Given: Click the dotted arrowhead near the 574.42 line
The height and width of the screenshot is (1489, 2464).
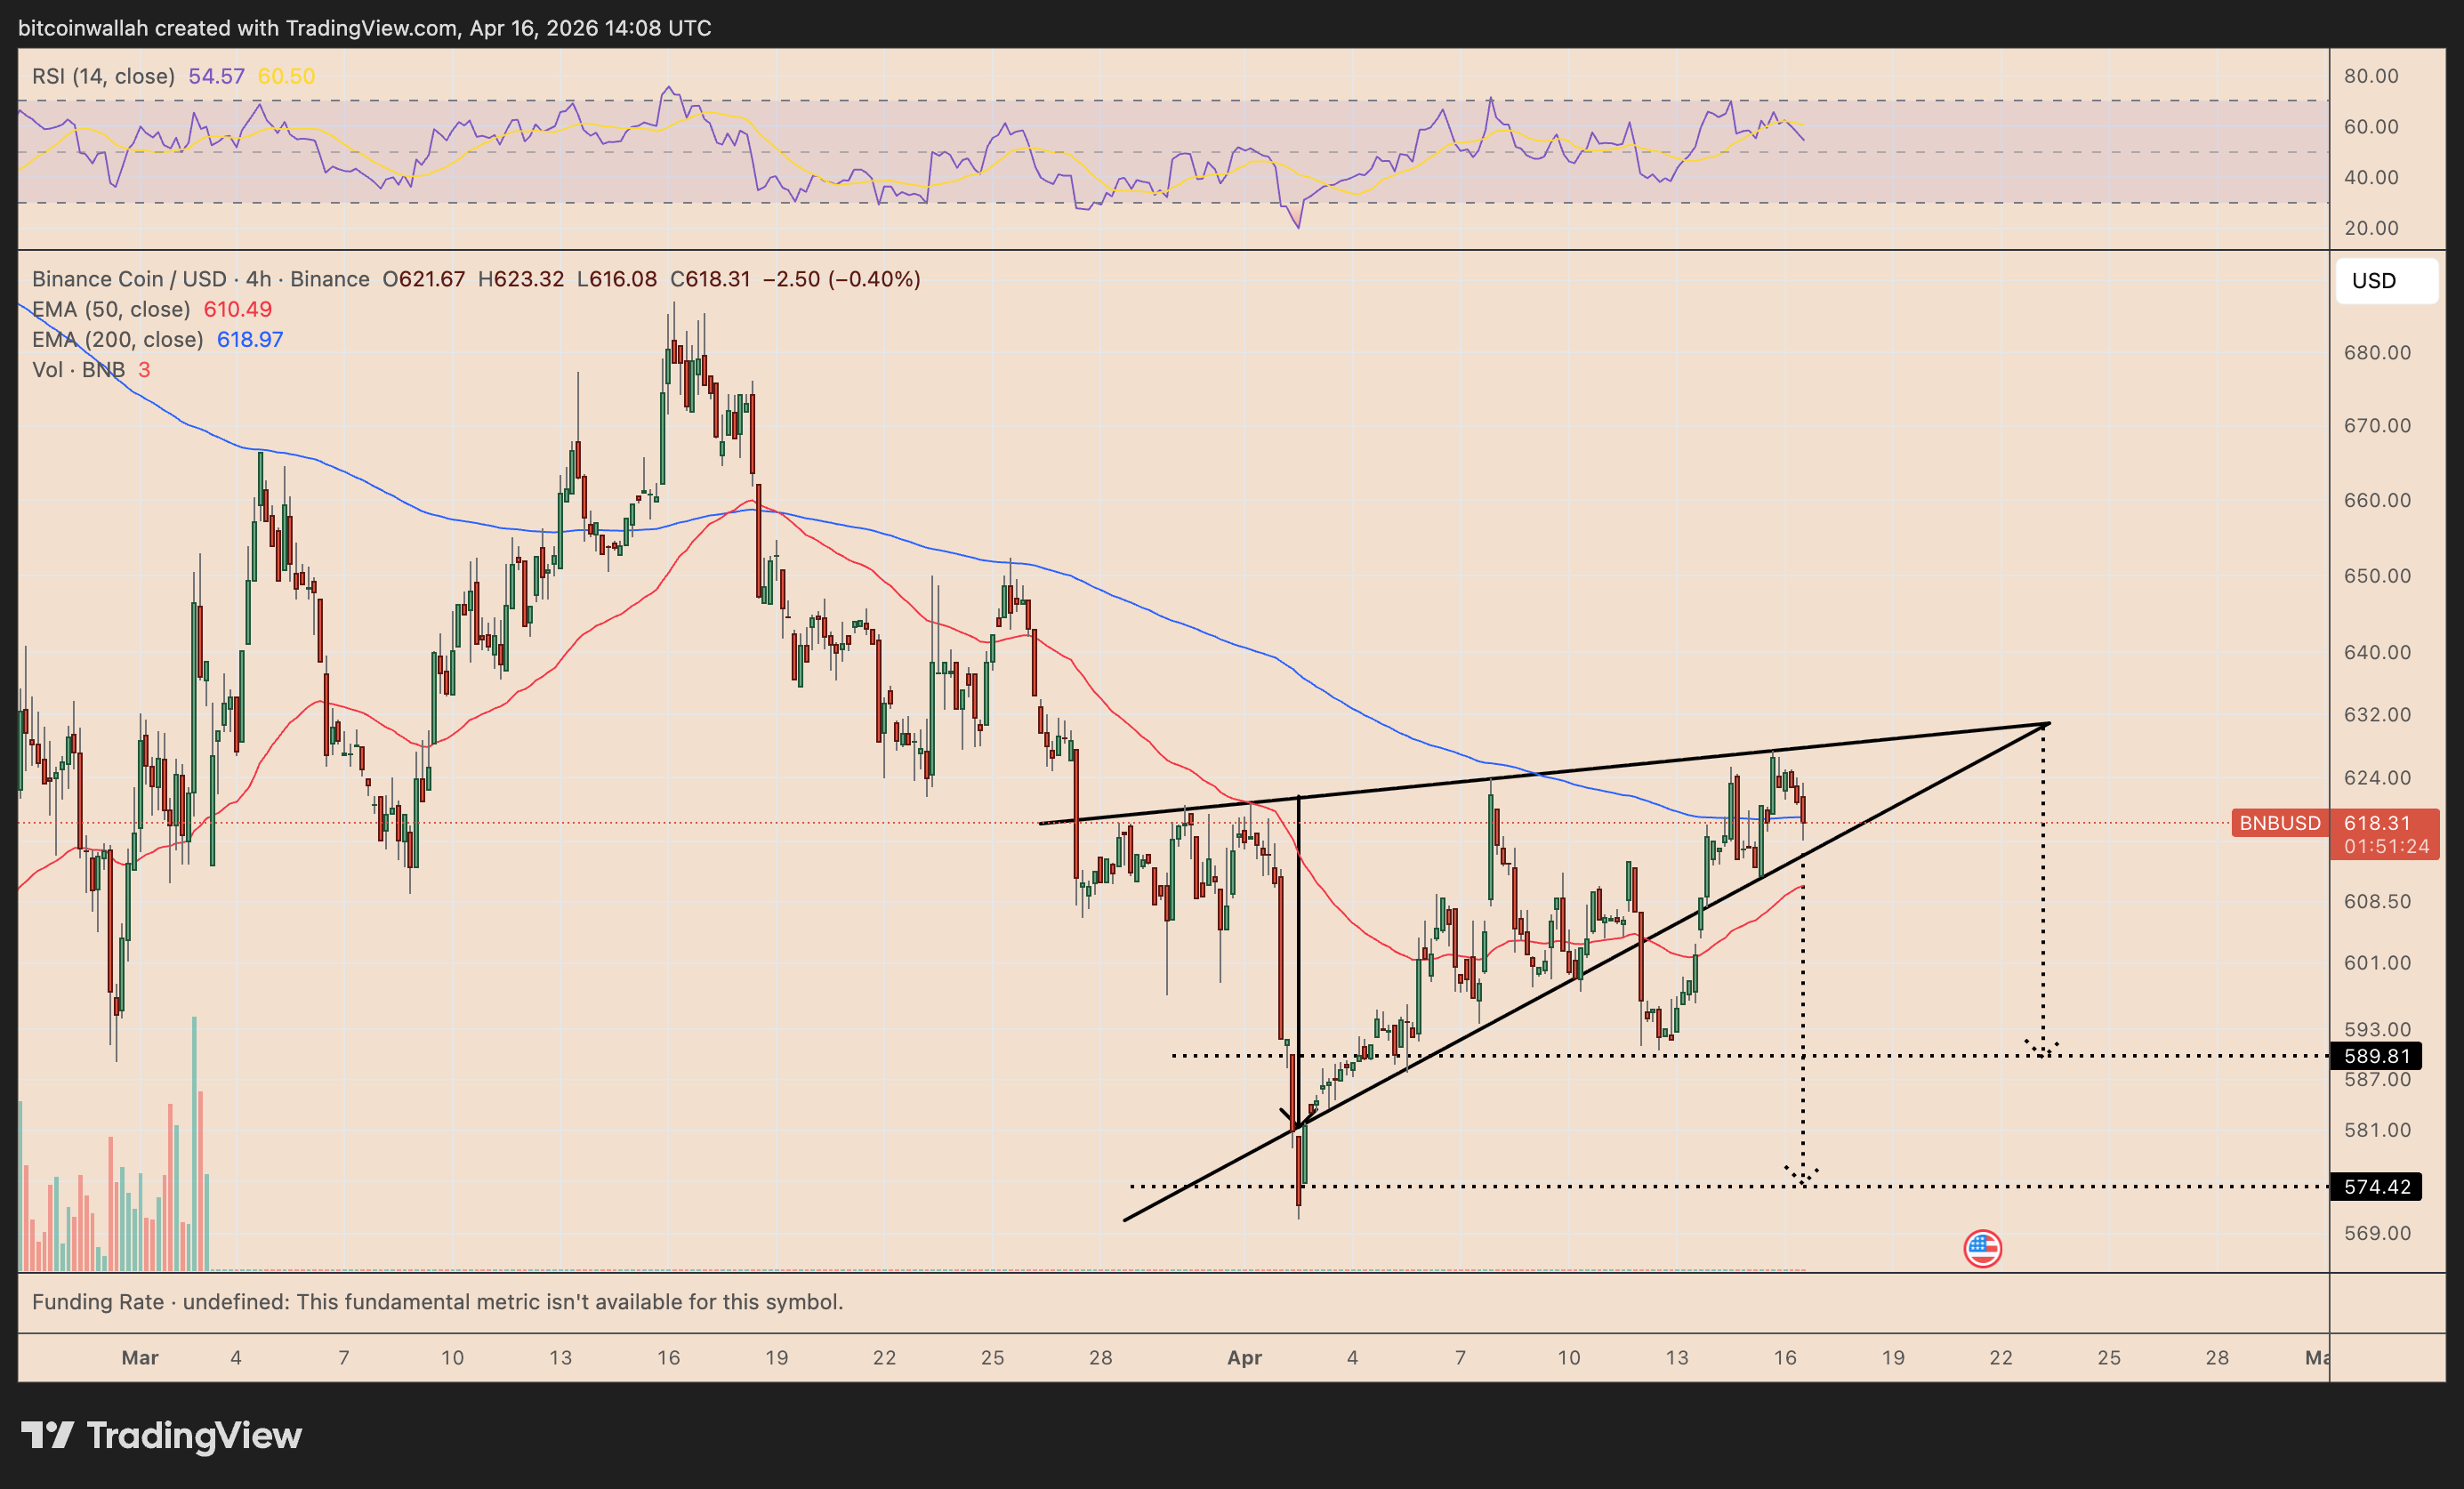Looking at the screenshot, I should 1802,1176.
